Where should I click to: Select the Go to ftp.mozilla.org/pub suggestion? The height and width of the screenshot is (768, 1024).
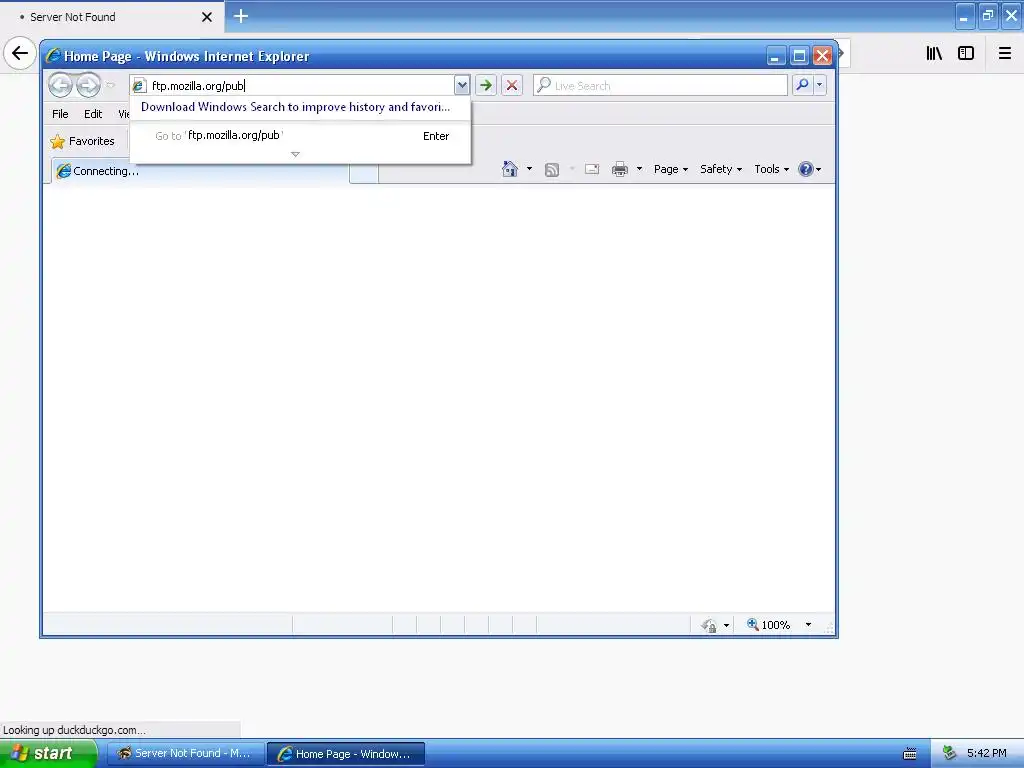(x=300, y=136)
